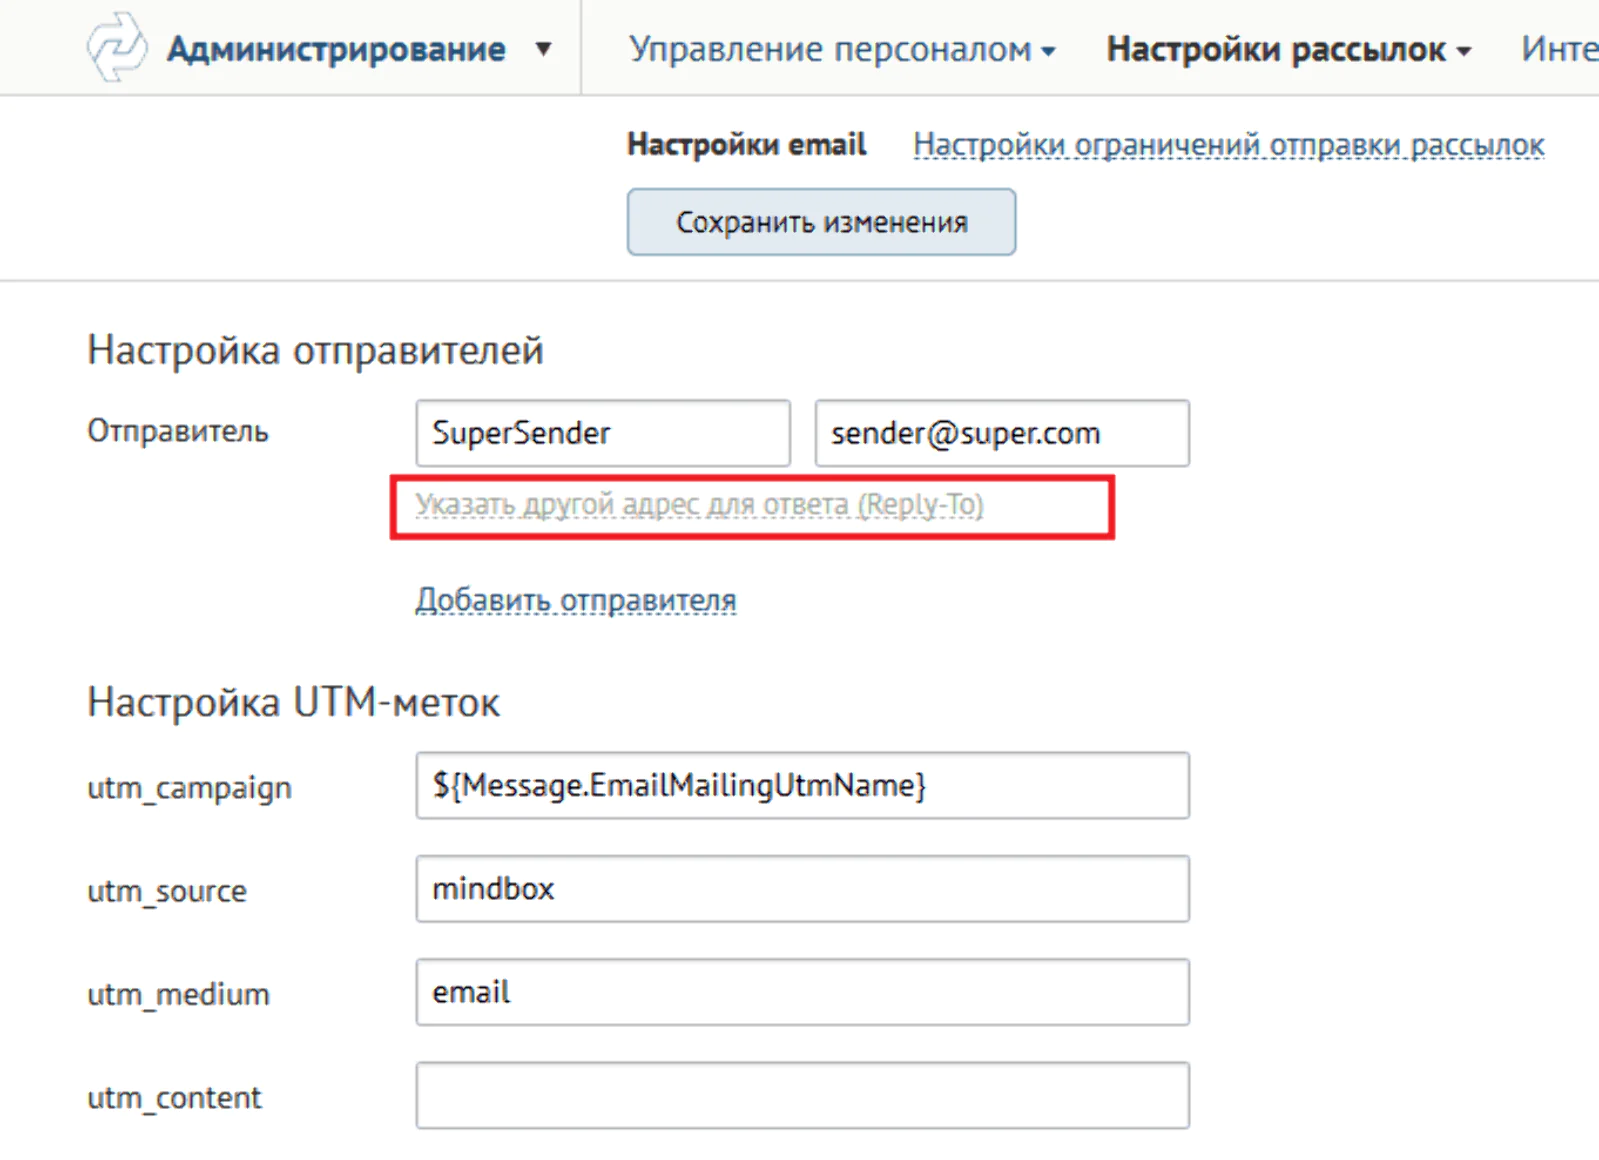Switch to the Настройки email tab
This screenshot has width=1599, height=1160.
tap(746, 145)
